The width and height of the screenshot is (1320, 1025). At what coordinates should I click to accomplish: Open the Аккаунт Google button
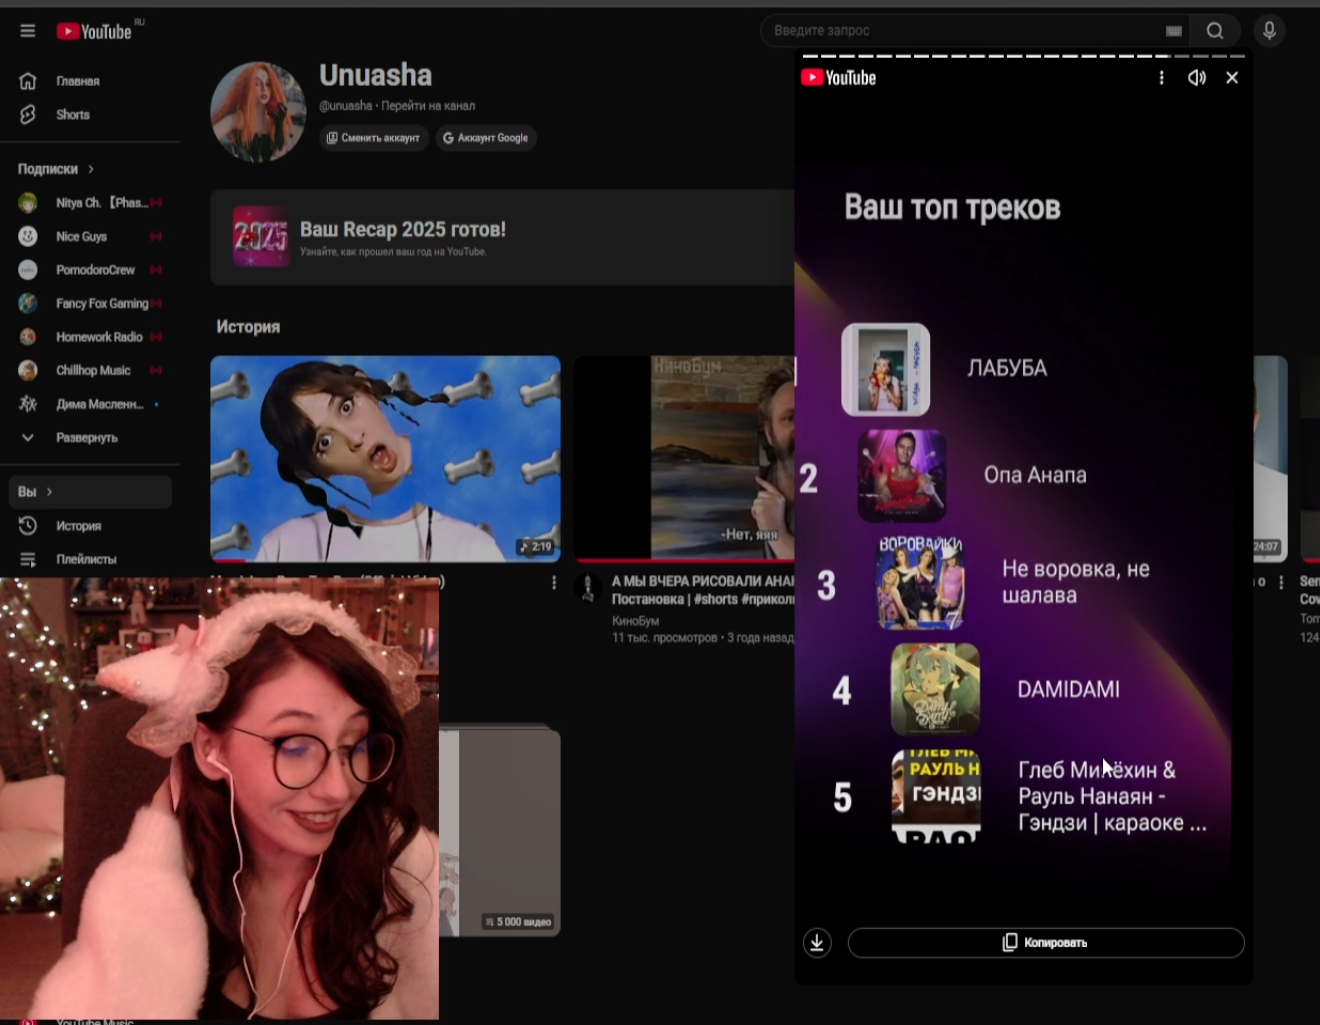point(486,138)
